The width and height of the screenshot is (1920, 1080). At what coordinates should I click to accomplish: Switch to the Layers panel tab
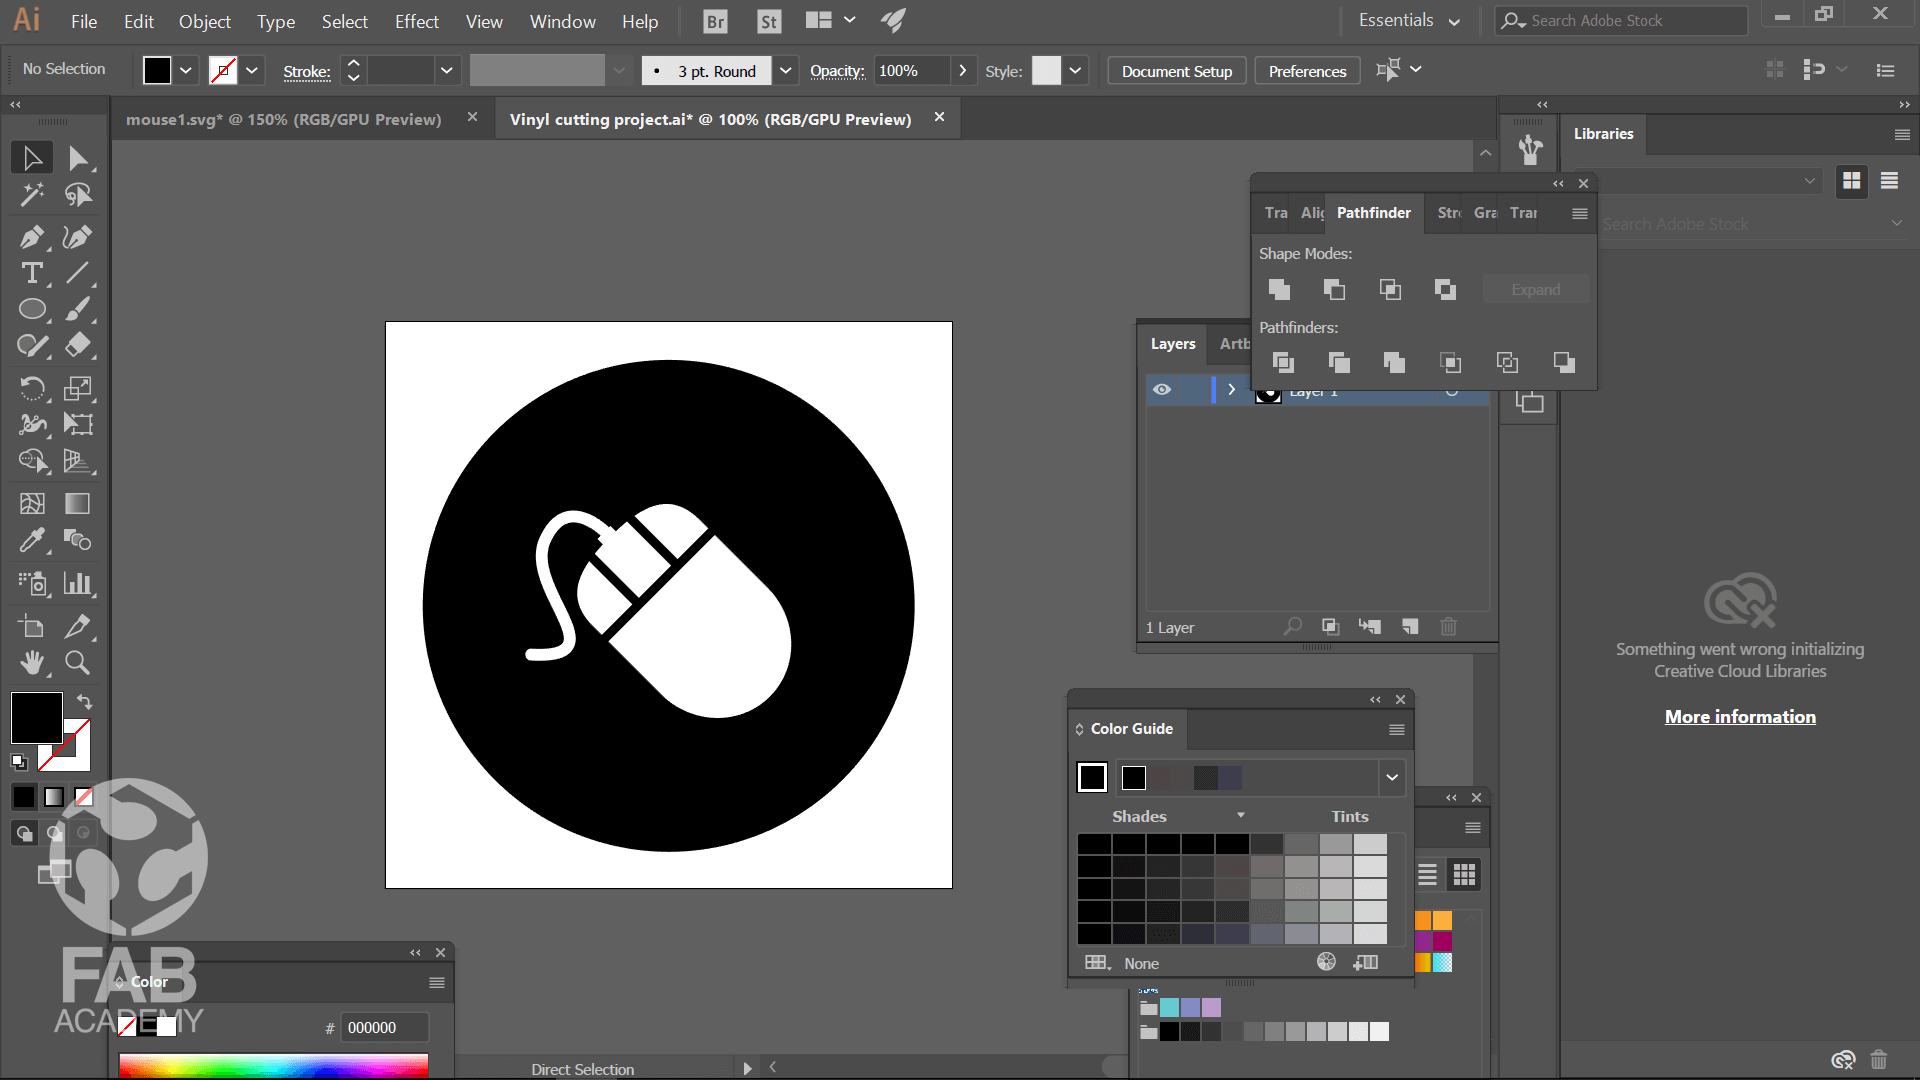[x=1173, y=344]
